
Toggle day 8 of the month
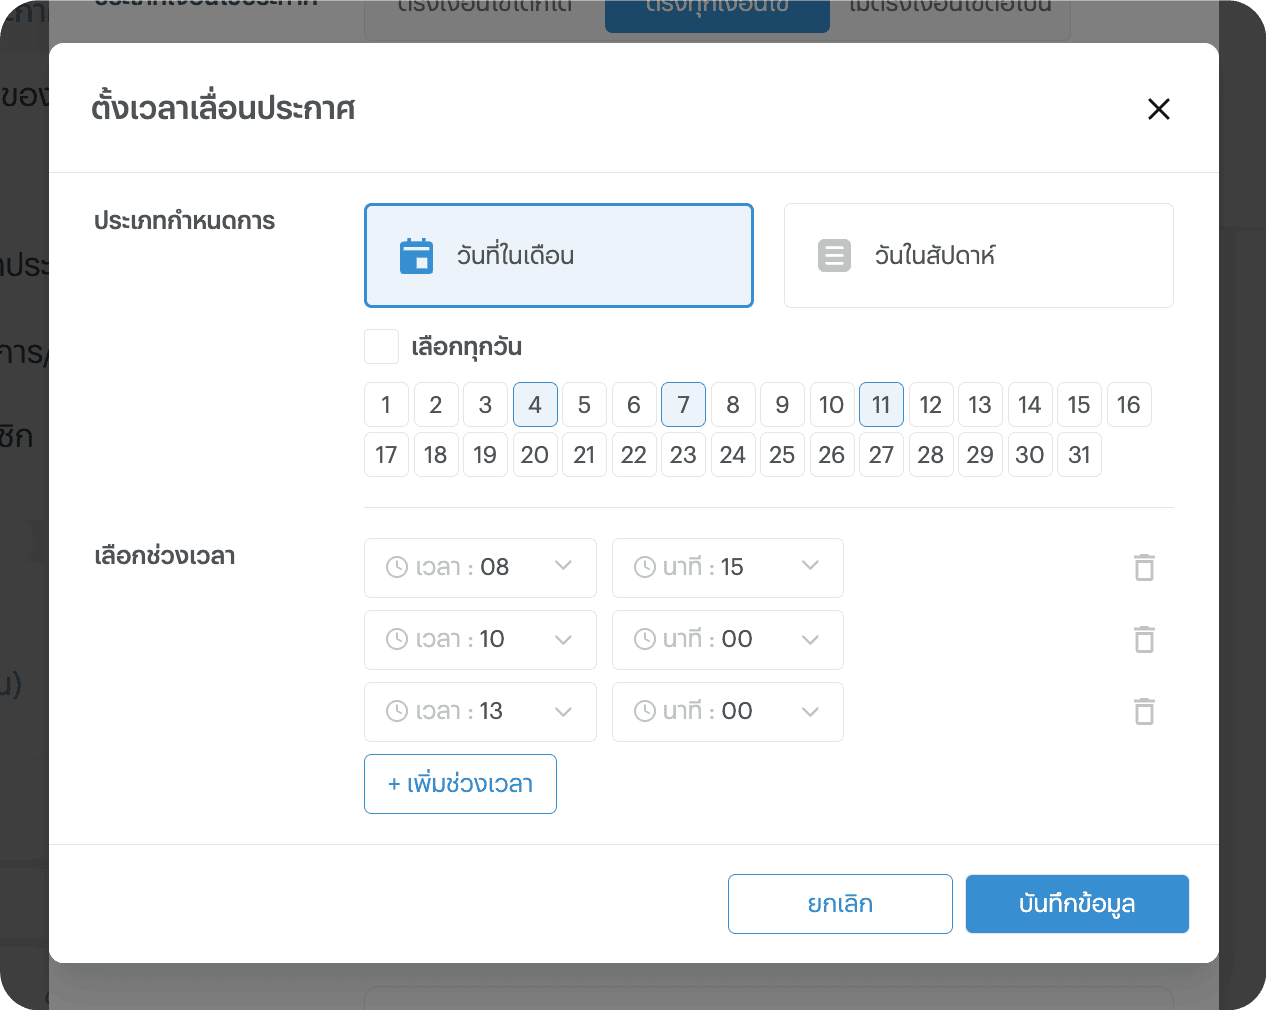733,405
